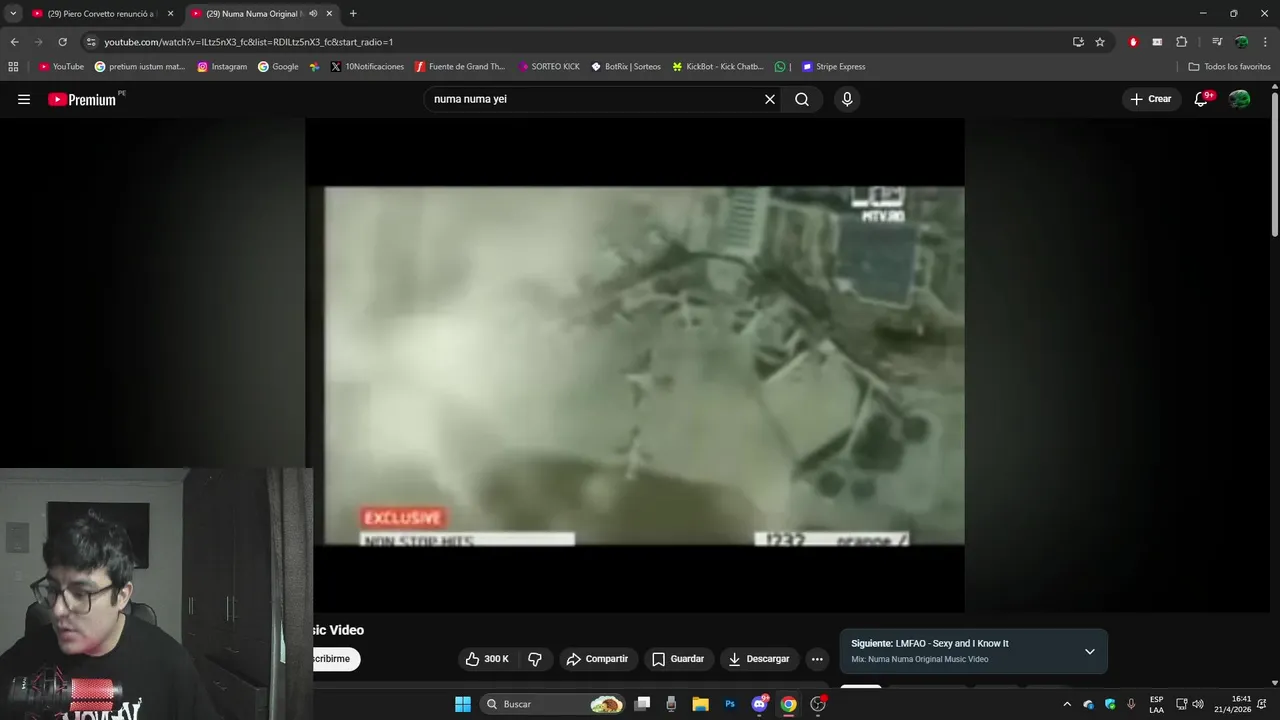
Task: Expand the Siguiente playlist panel chevron
Action: coord(1090,651)
